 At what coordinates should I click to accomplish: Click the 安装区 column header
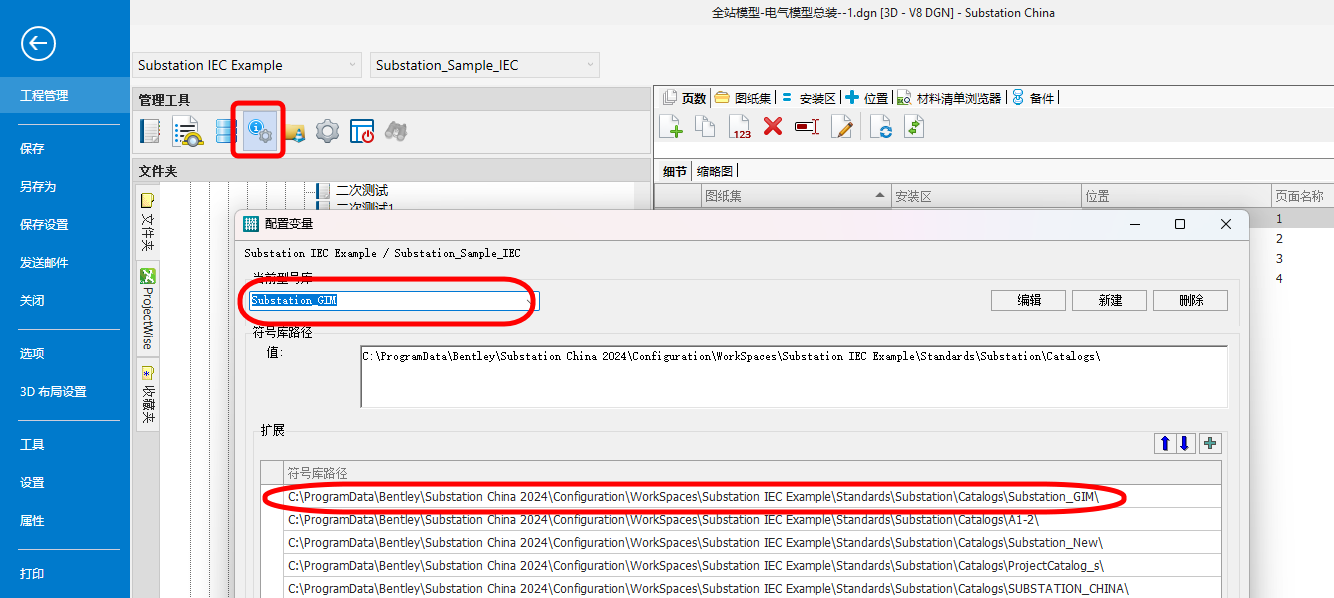coord(986,196)
